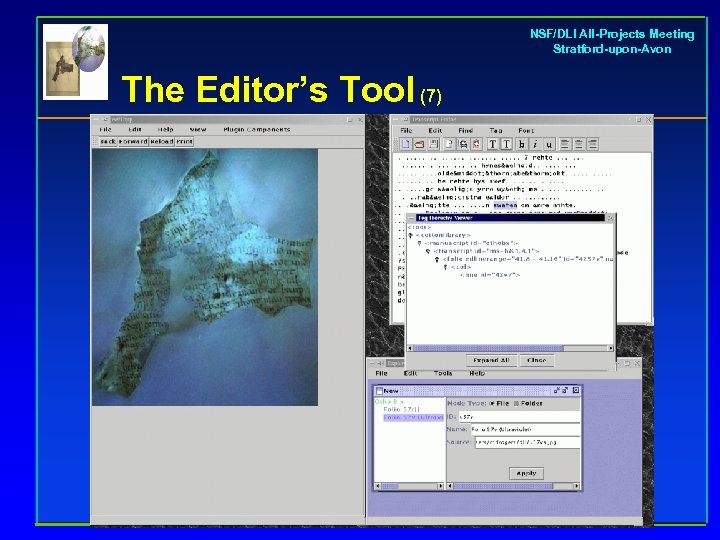Click the red-accented icon left of the T buttons
Image resolution: width=720 pixels, height=540 pixels.
point(476,144)
